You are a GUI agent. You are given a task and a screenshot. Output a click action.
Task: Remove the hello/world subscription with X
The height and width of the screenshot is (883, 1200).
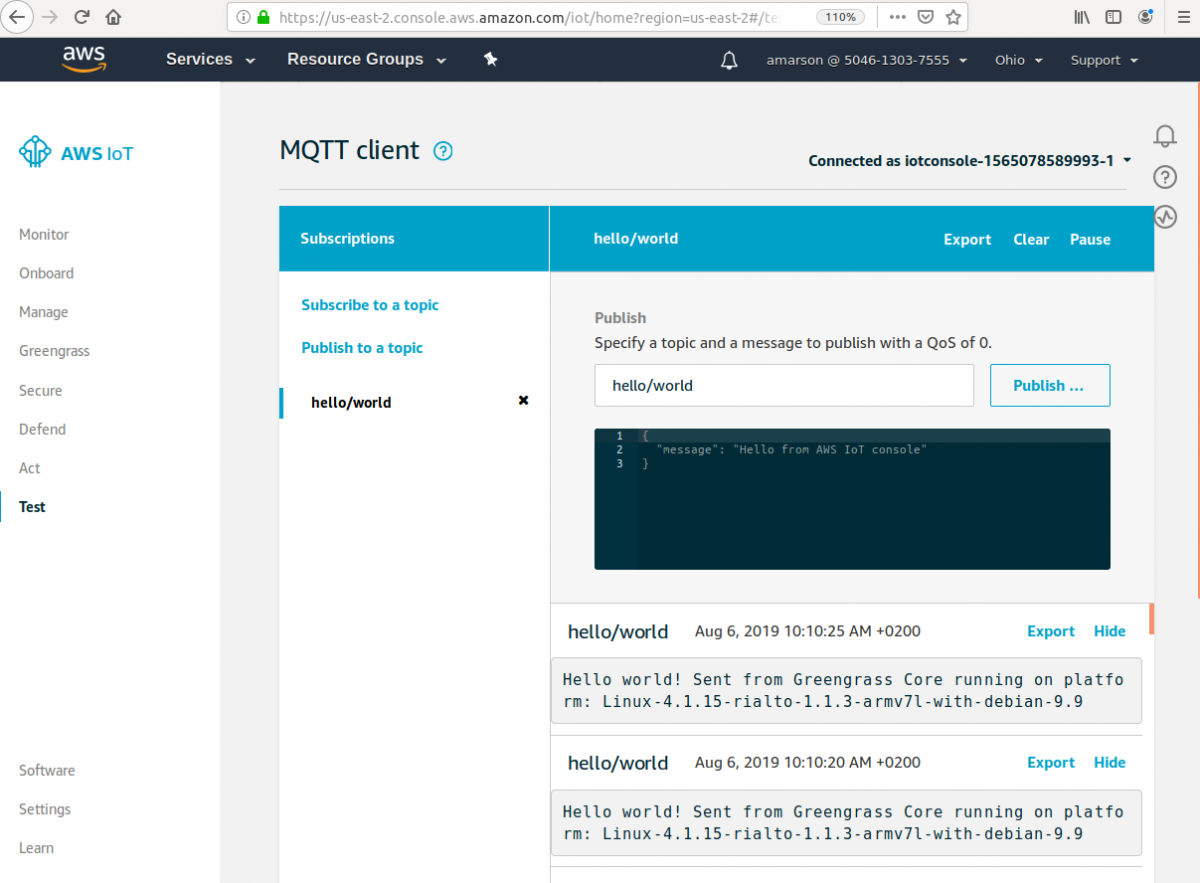point(523,401)
